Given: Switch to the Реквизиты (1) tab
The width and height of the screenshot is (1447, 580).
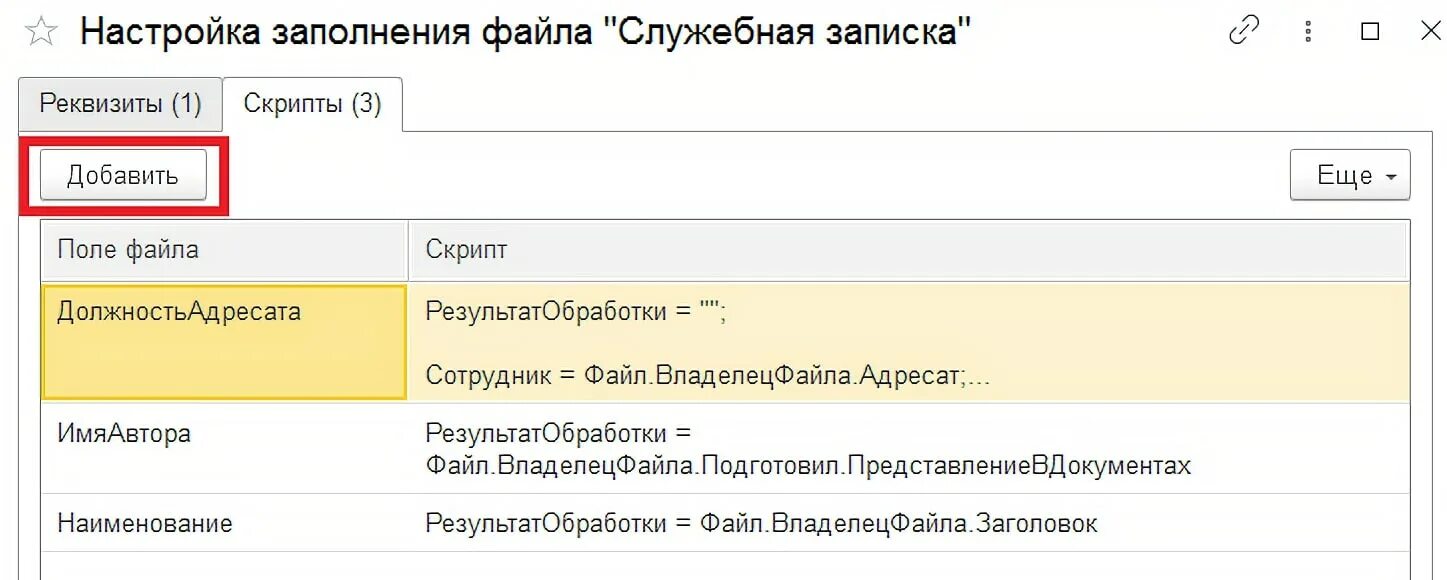Looking at the screenshot, I should 120,104.
